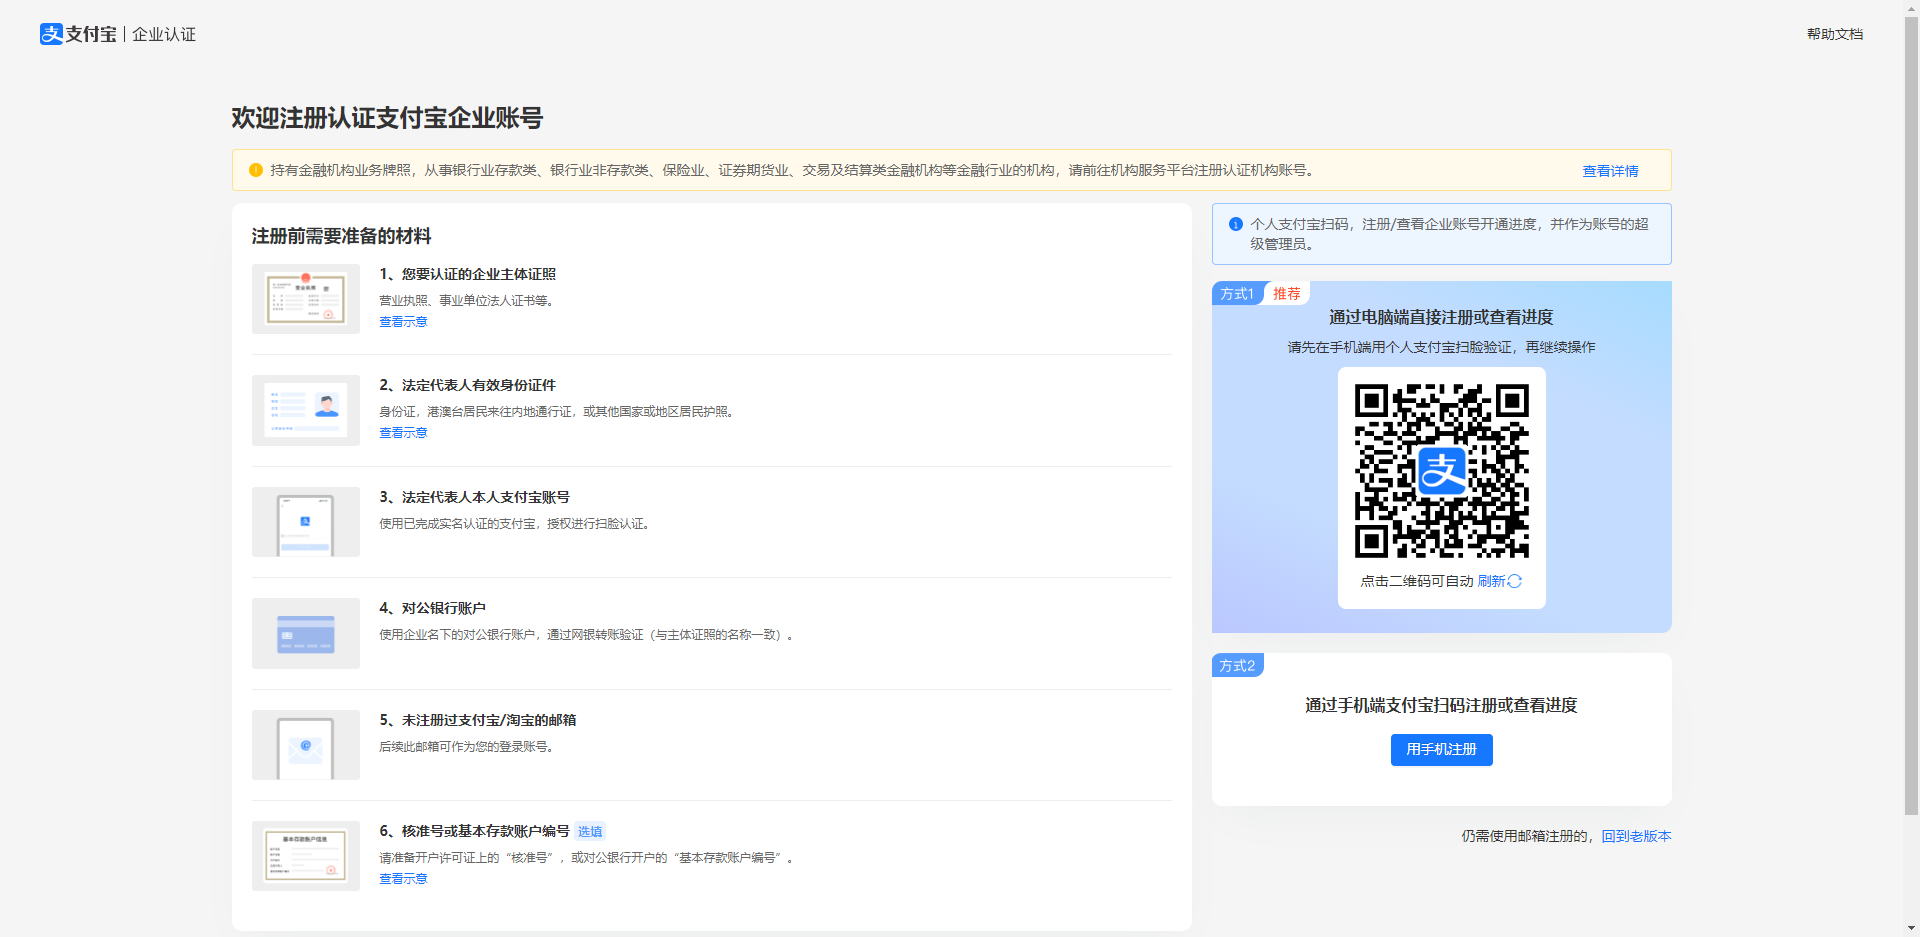1920x937 pixels.
Task: Select the 方式1 tab
Action: [x=1236, y=293]
